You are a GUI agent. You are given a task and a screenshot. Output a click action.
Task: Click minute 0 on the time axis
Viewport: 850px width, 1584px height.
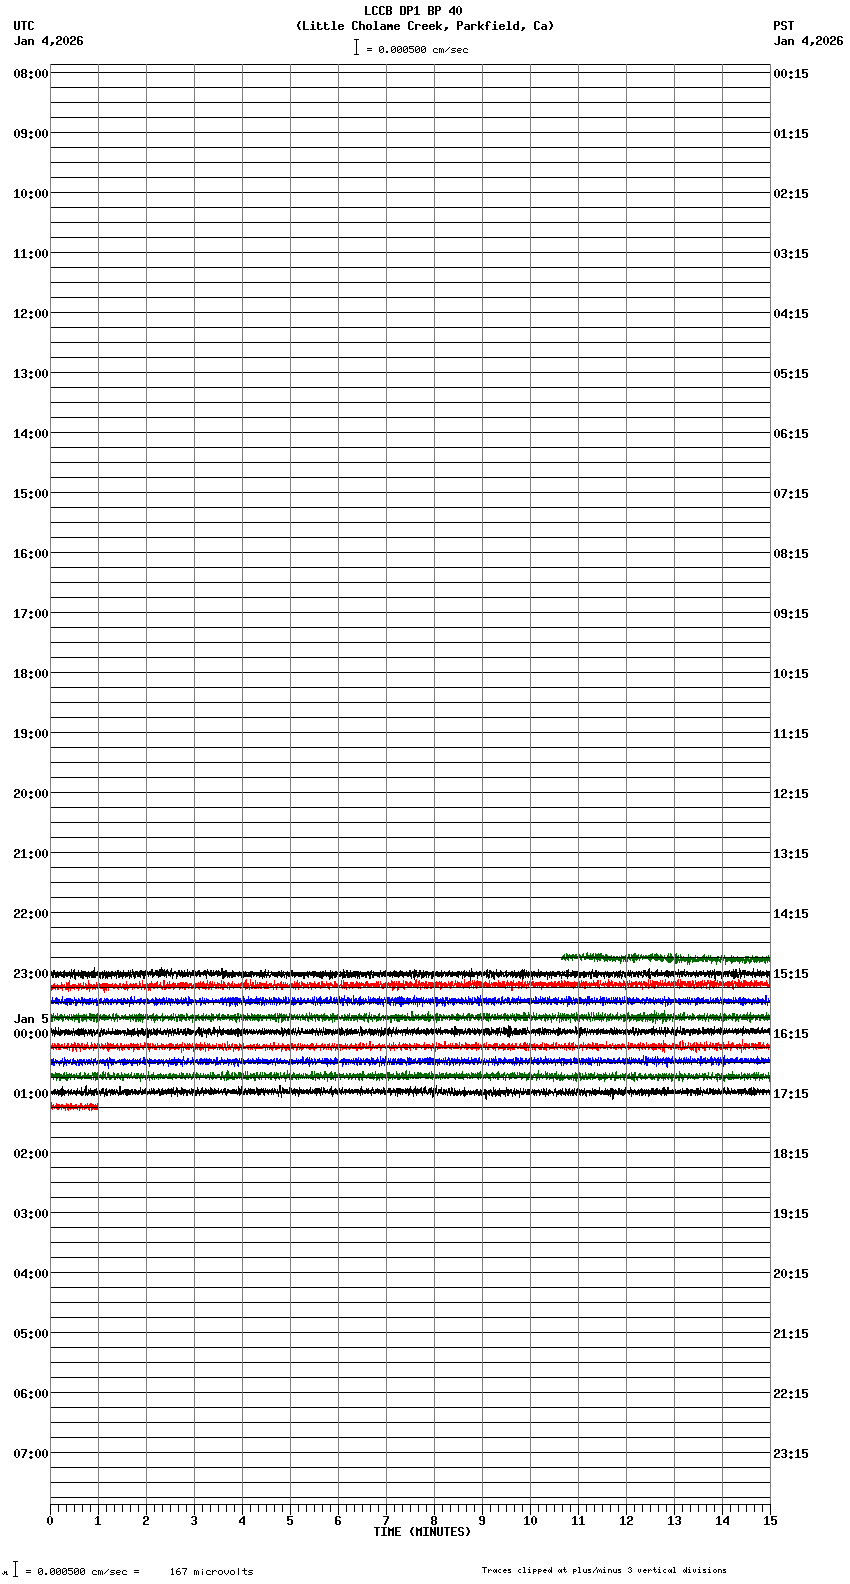50,1521
